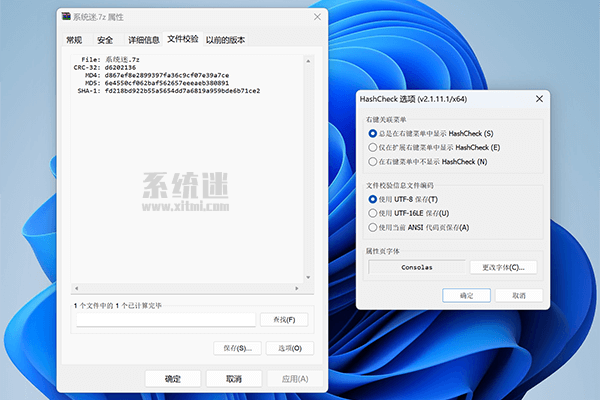The image size is (600, 400).
Task: Click the Consolas font display field
Action: (x=417, y=267)
